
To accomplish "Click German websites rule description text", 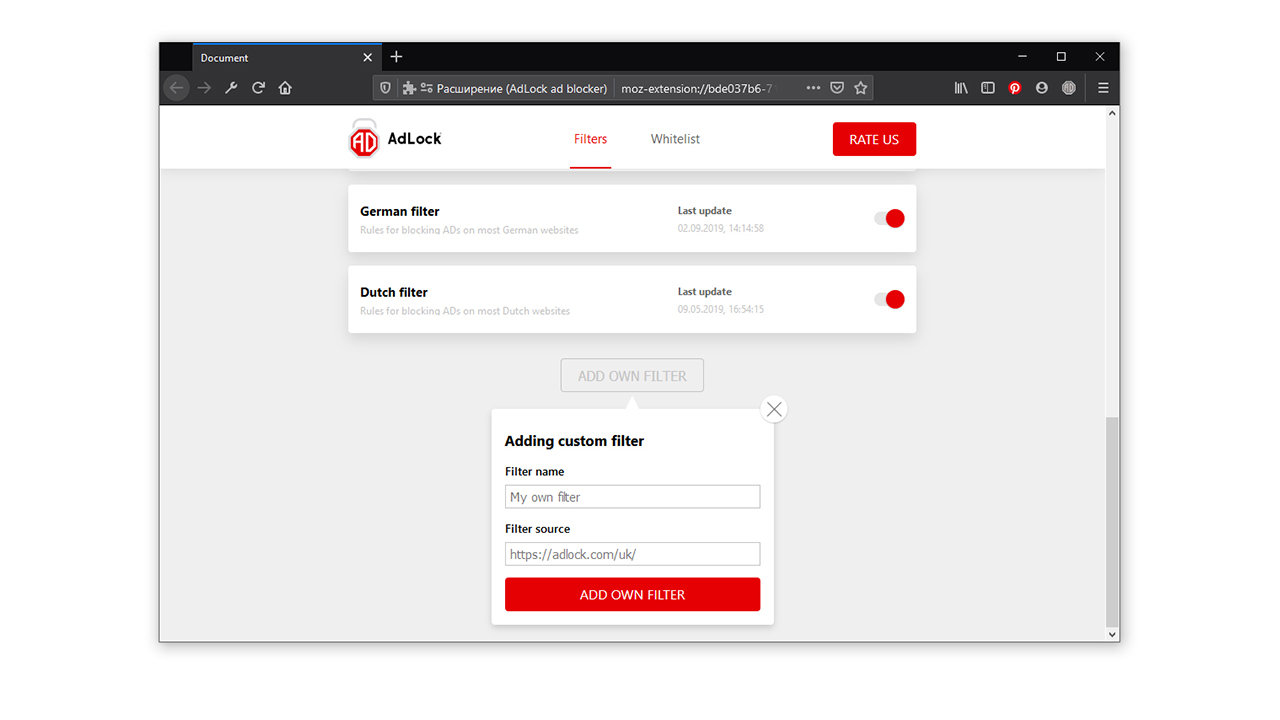I will coord(469,230).
